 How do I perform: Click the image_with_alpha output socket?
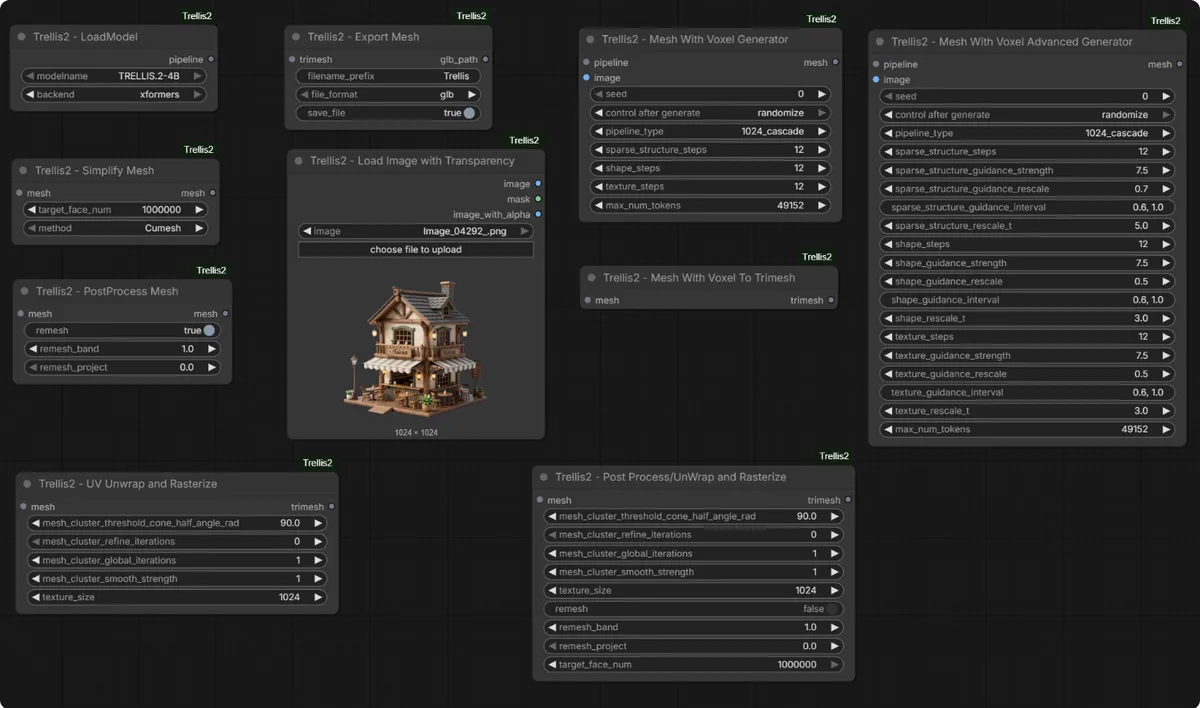pyautogui.click(x=538, y=214)
